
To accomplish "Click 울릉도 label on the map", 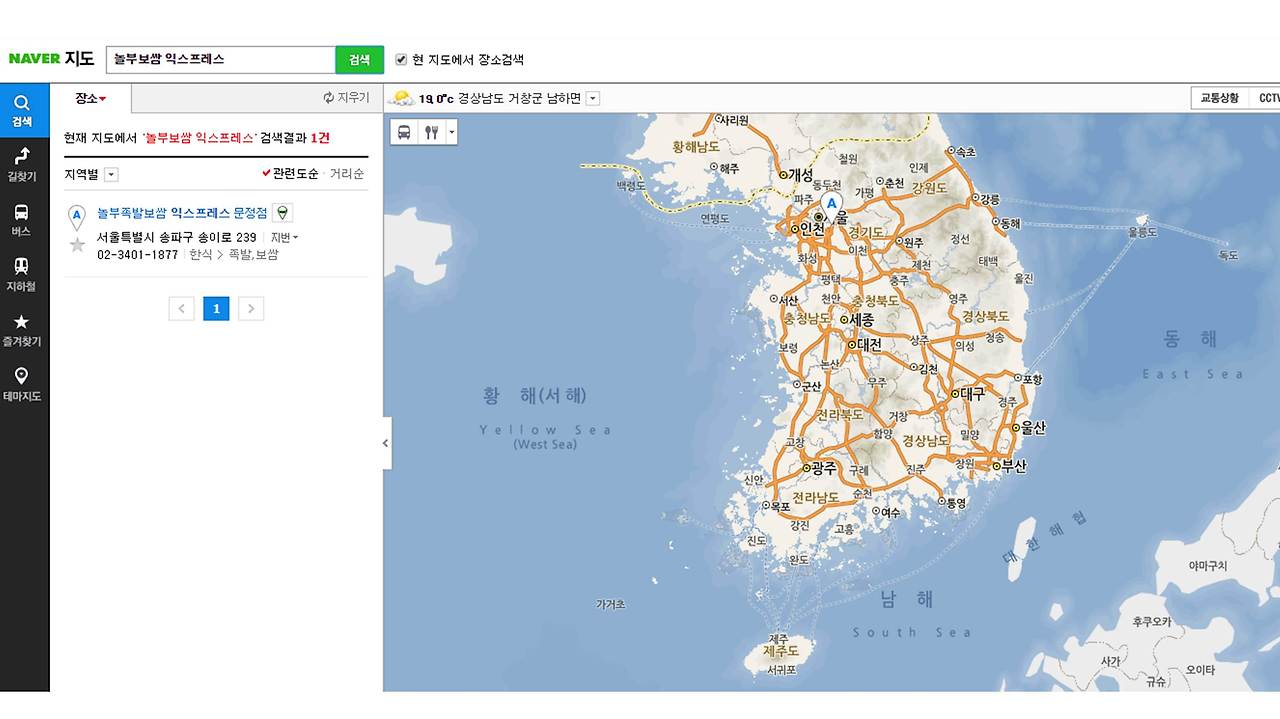I will click(1142, 231).
